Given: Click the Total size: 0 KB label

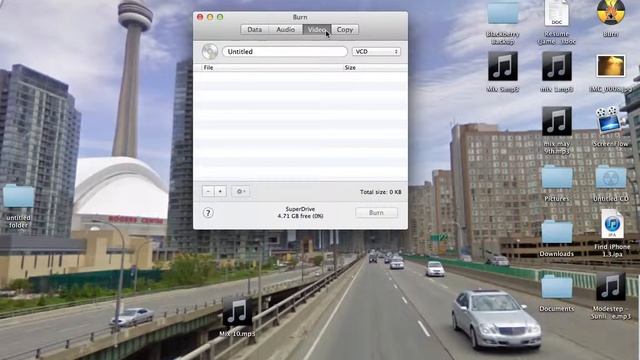Looking at the screenshot, I should tap(380, 192).
